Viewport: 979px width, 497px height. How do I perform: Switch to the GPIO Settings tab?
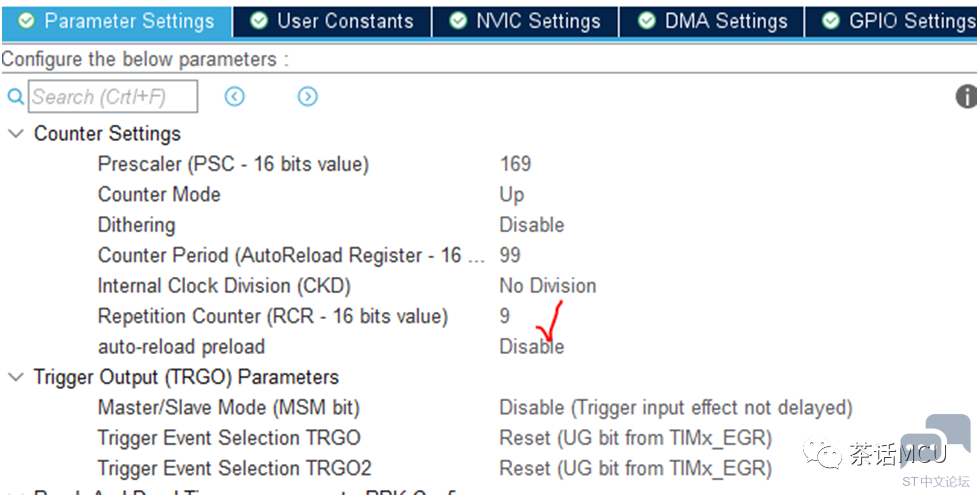click(892, 21)
